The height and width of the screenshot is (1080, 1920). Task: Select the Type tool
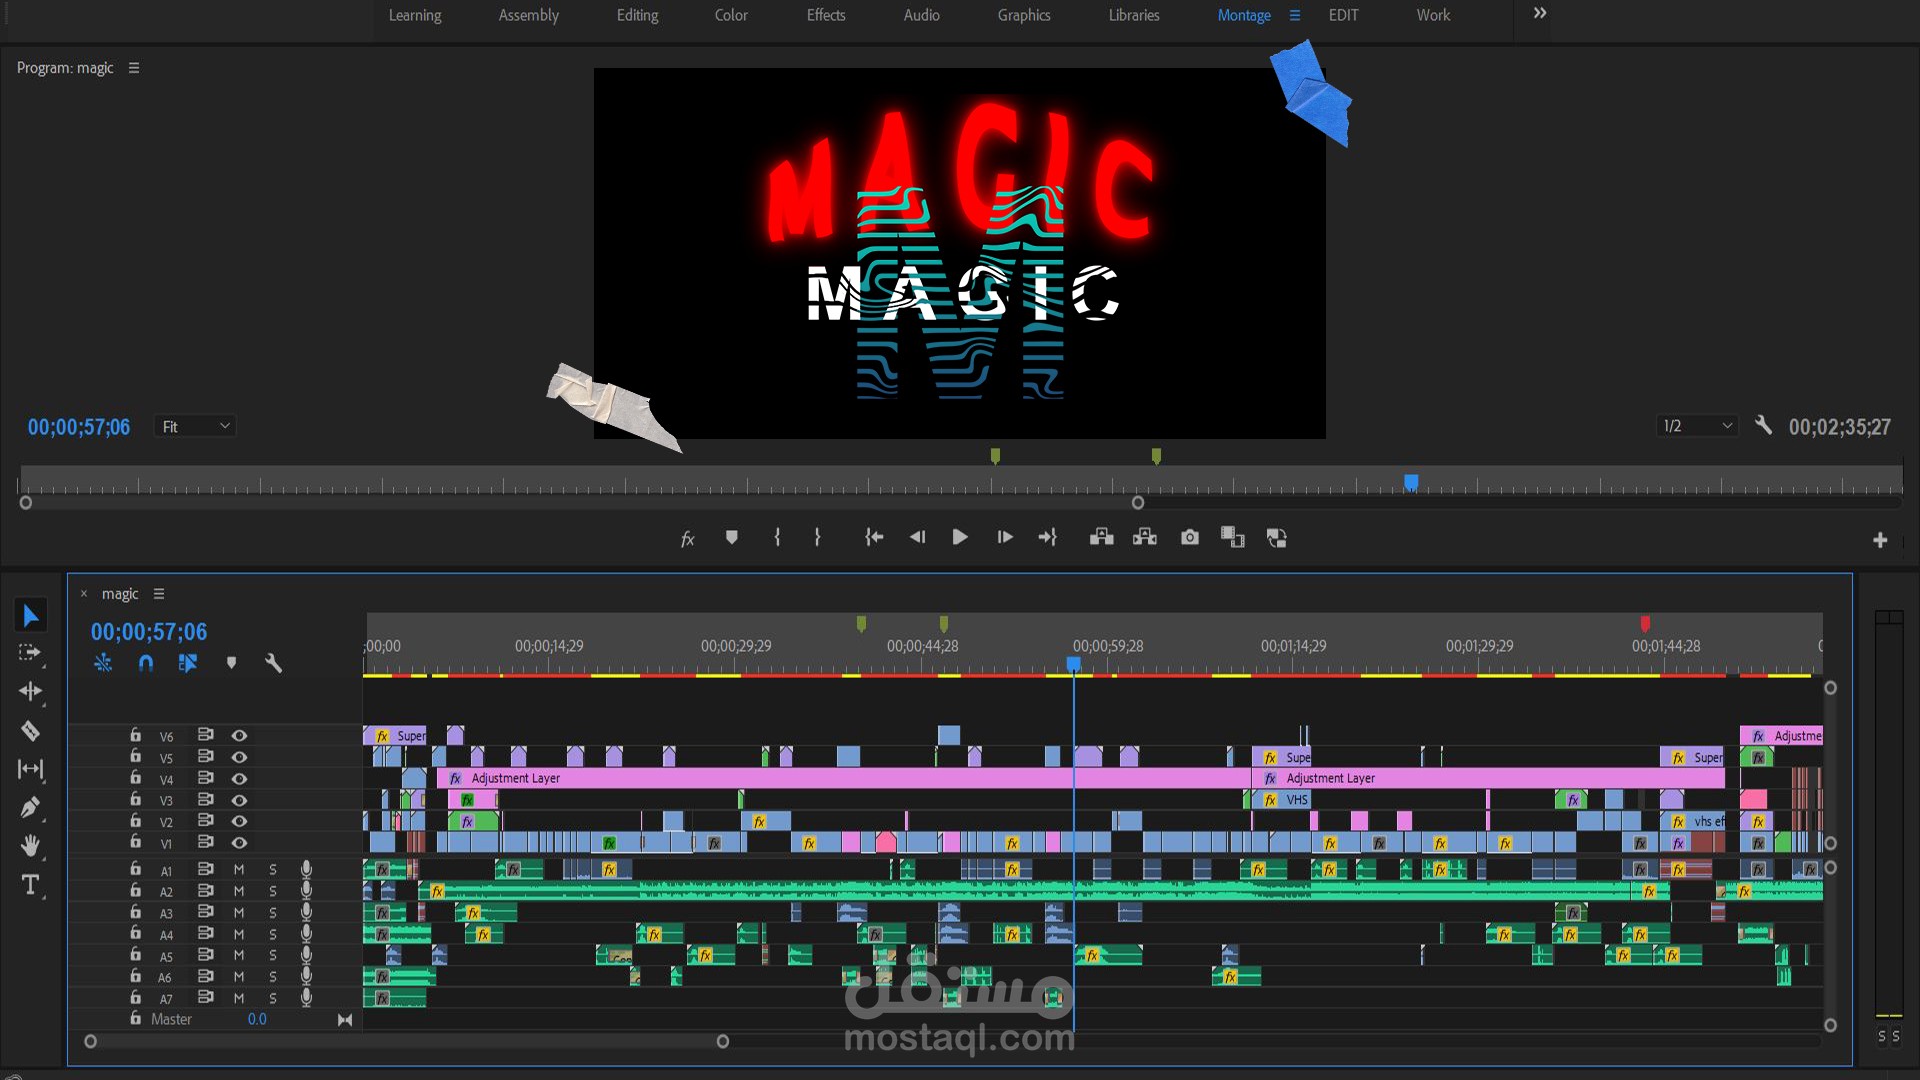tap(30, 885)
